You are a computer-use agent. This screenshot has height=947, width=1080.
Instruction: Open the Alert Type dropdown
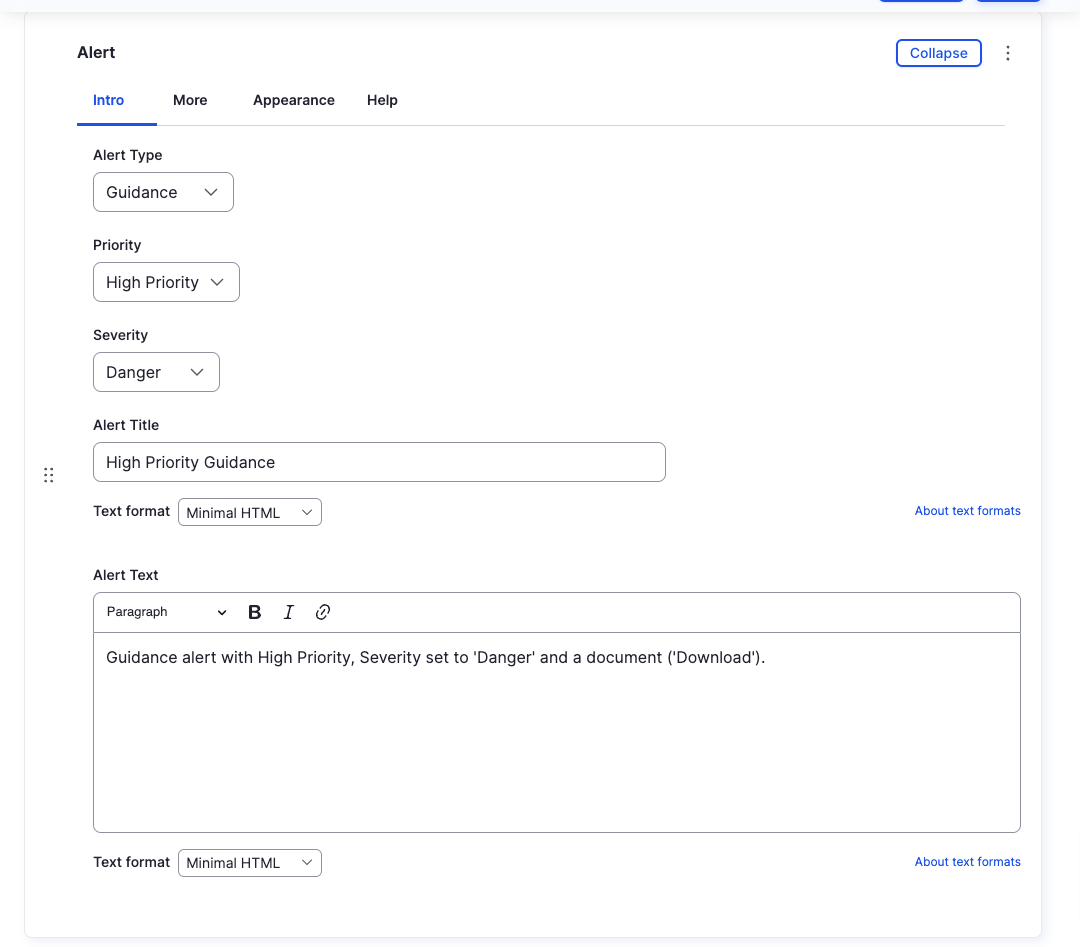(x=163, y=192)
